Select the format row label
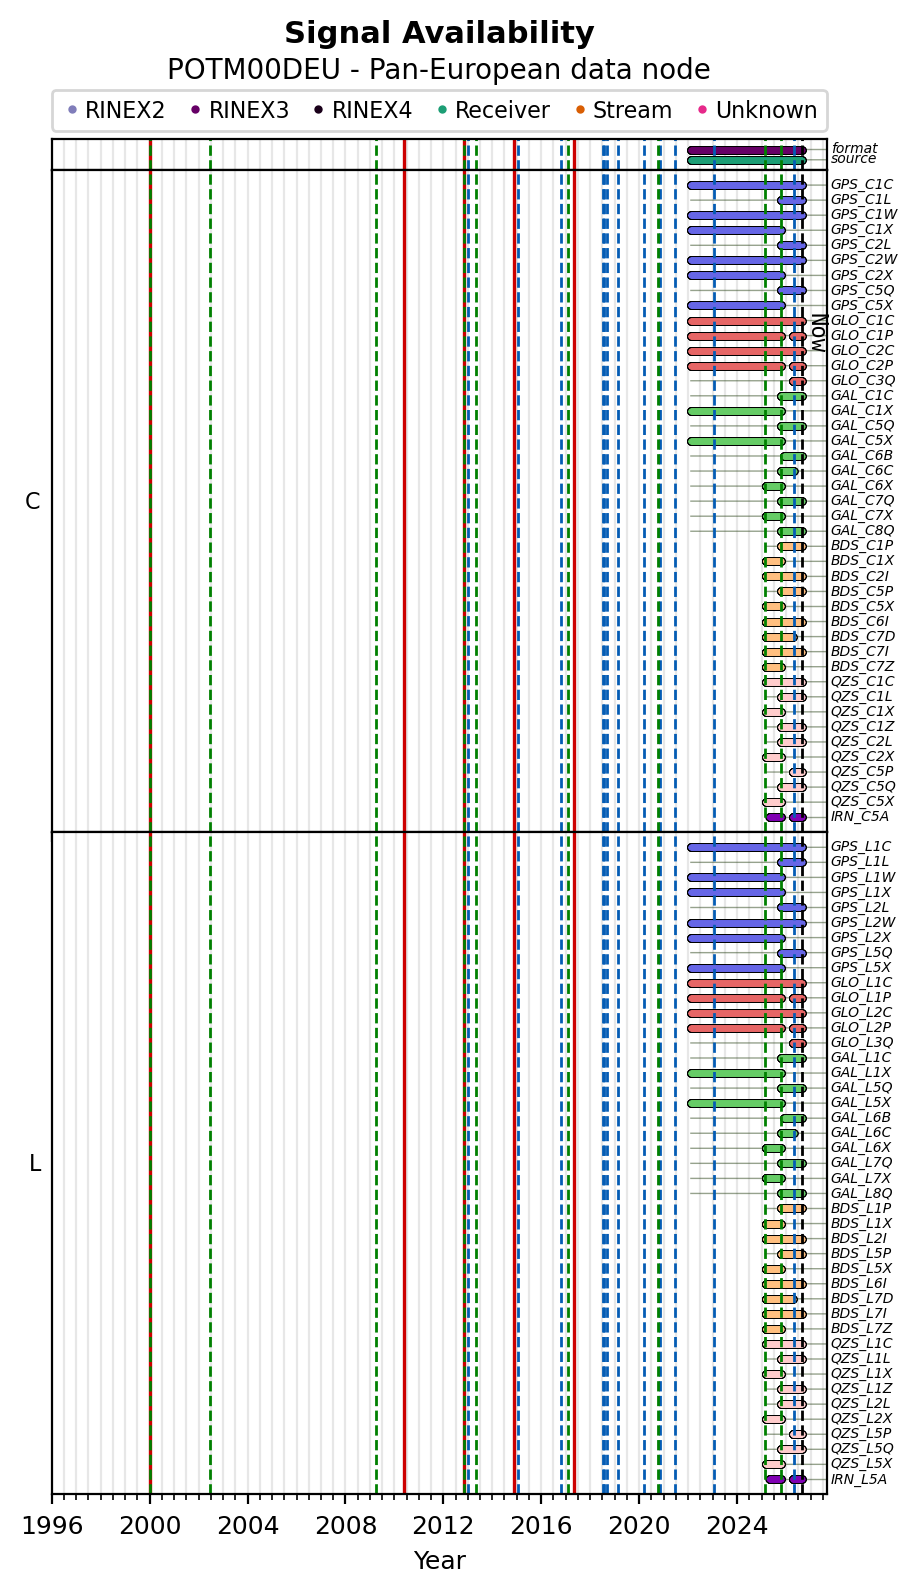918x1593 pixels. (854, 148)
